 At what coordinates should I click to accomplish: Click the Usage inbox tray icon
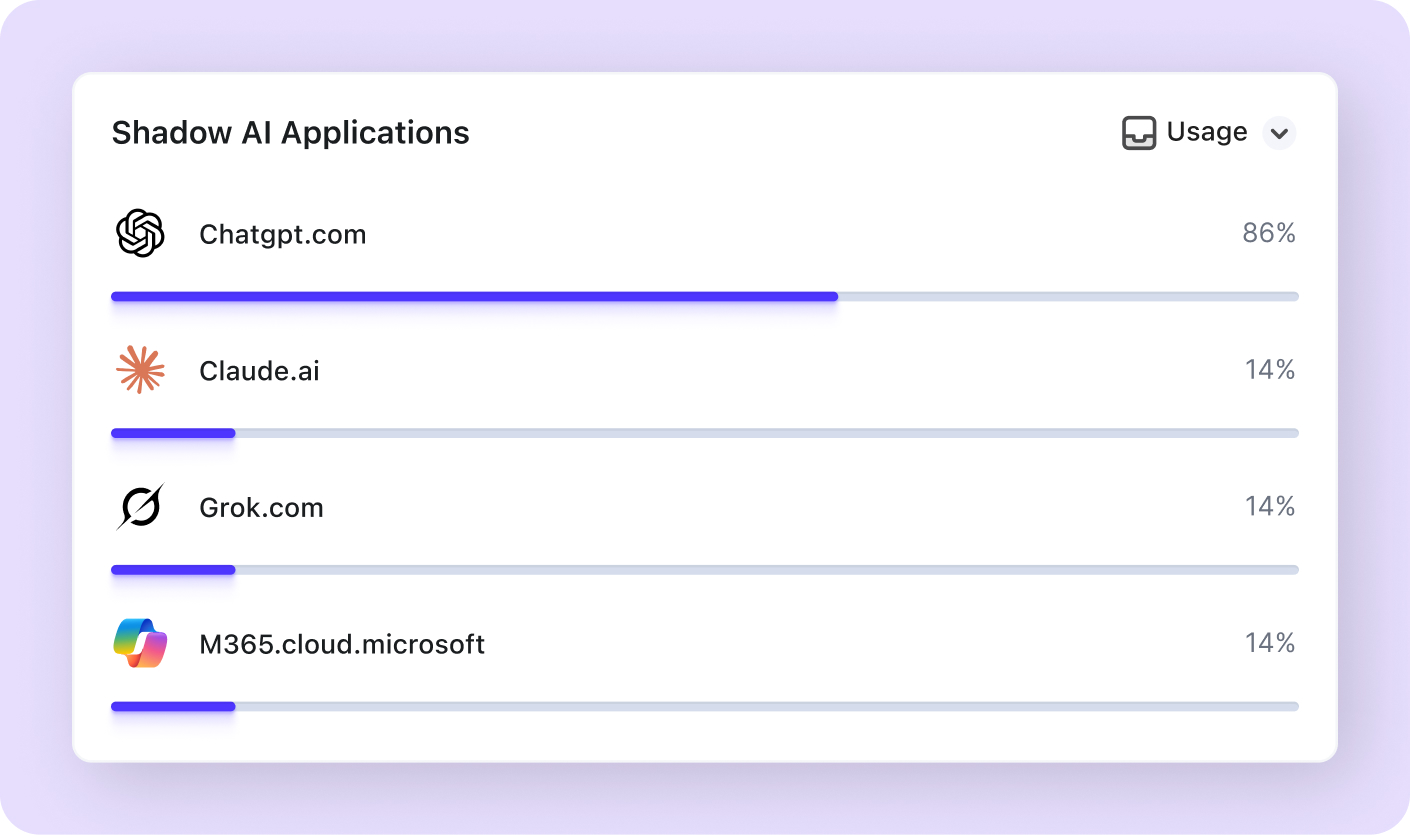(1139, 132)
